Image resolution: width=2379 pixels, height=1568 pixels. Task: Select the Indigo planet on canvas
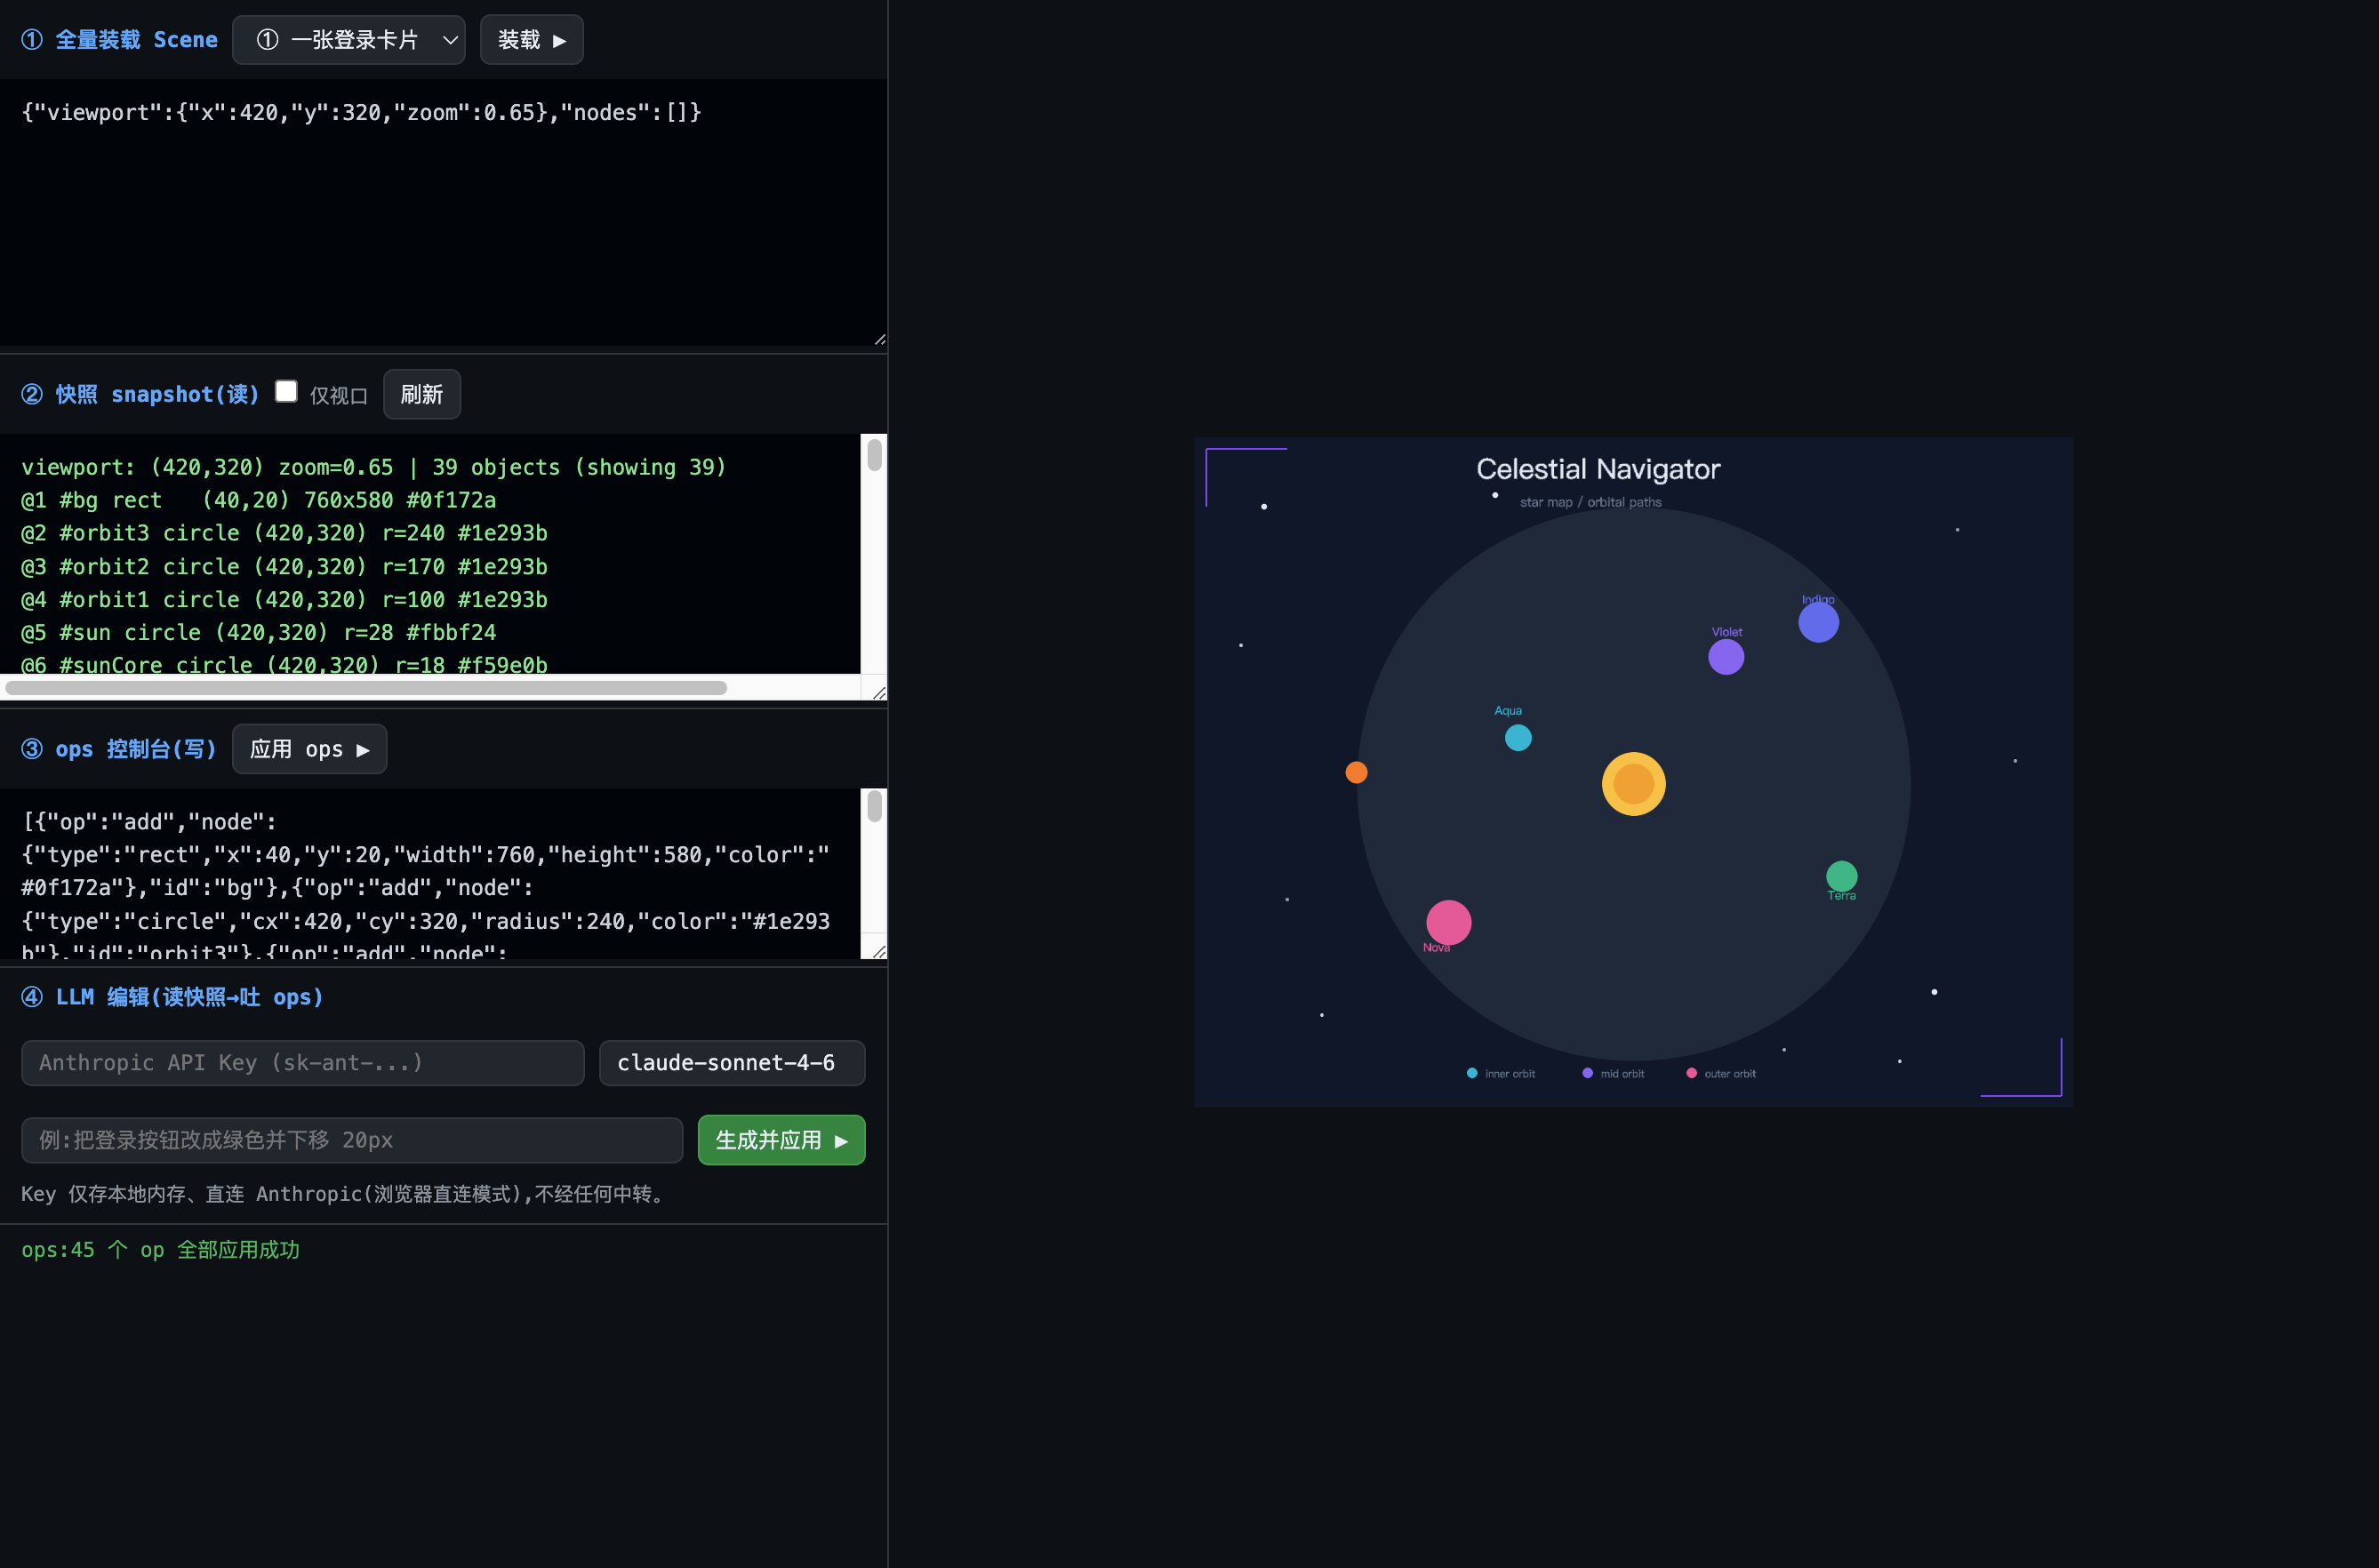tap(1818, 622)
